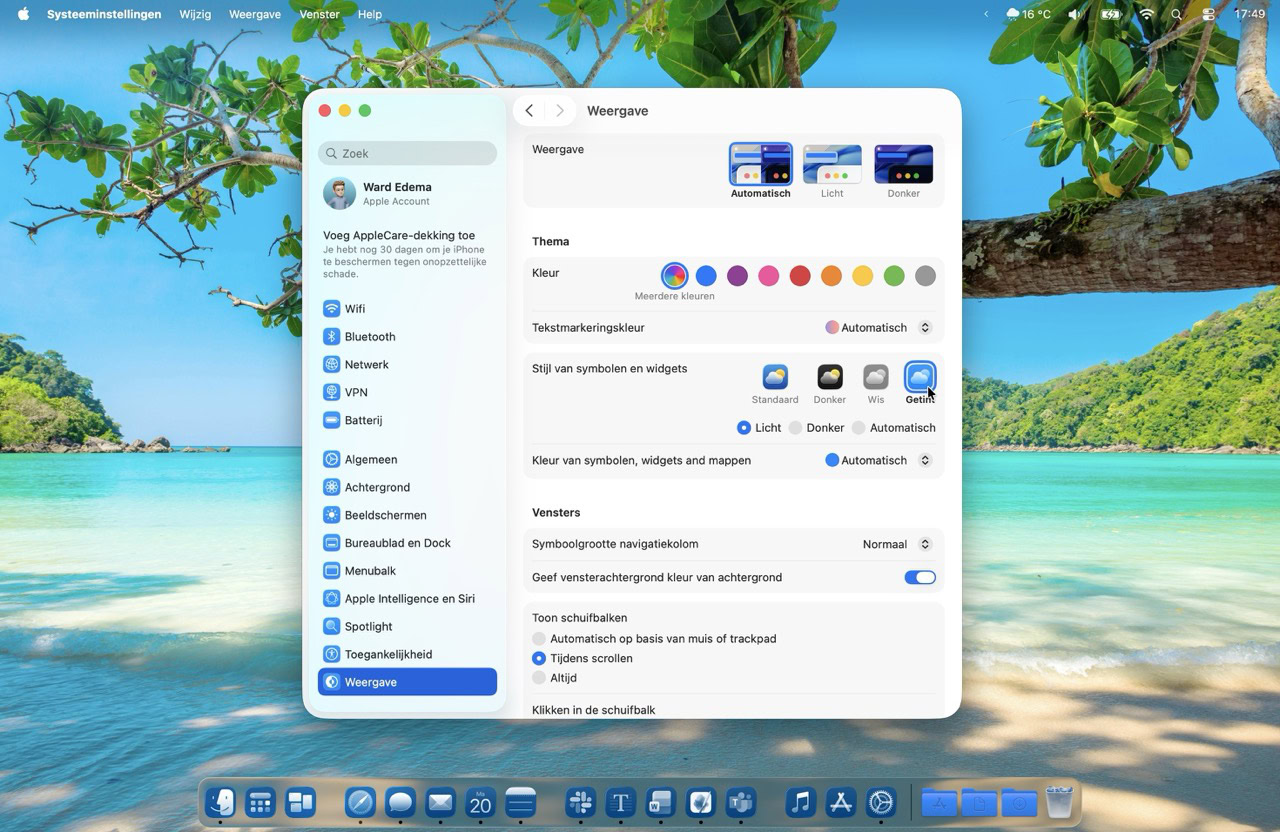The height and width of the screenshot is (832, 1280).
Task: Toggle window background tinting switch off
Action: coord(919,578)
